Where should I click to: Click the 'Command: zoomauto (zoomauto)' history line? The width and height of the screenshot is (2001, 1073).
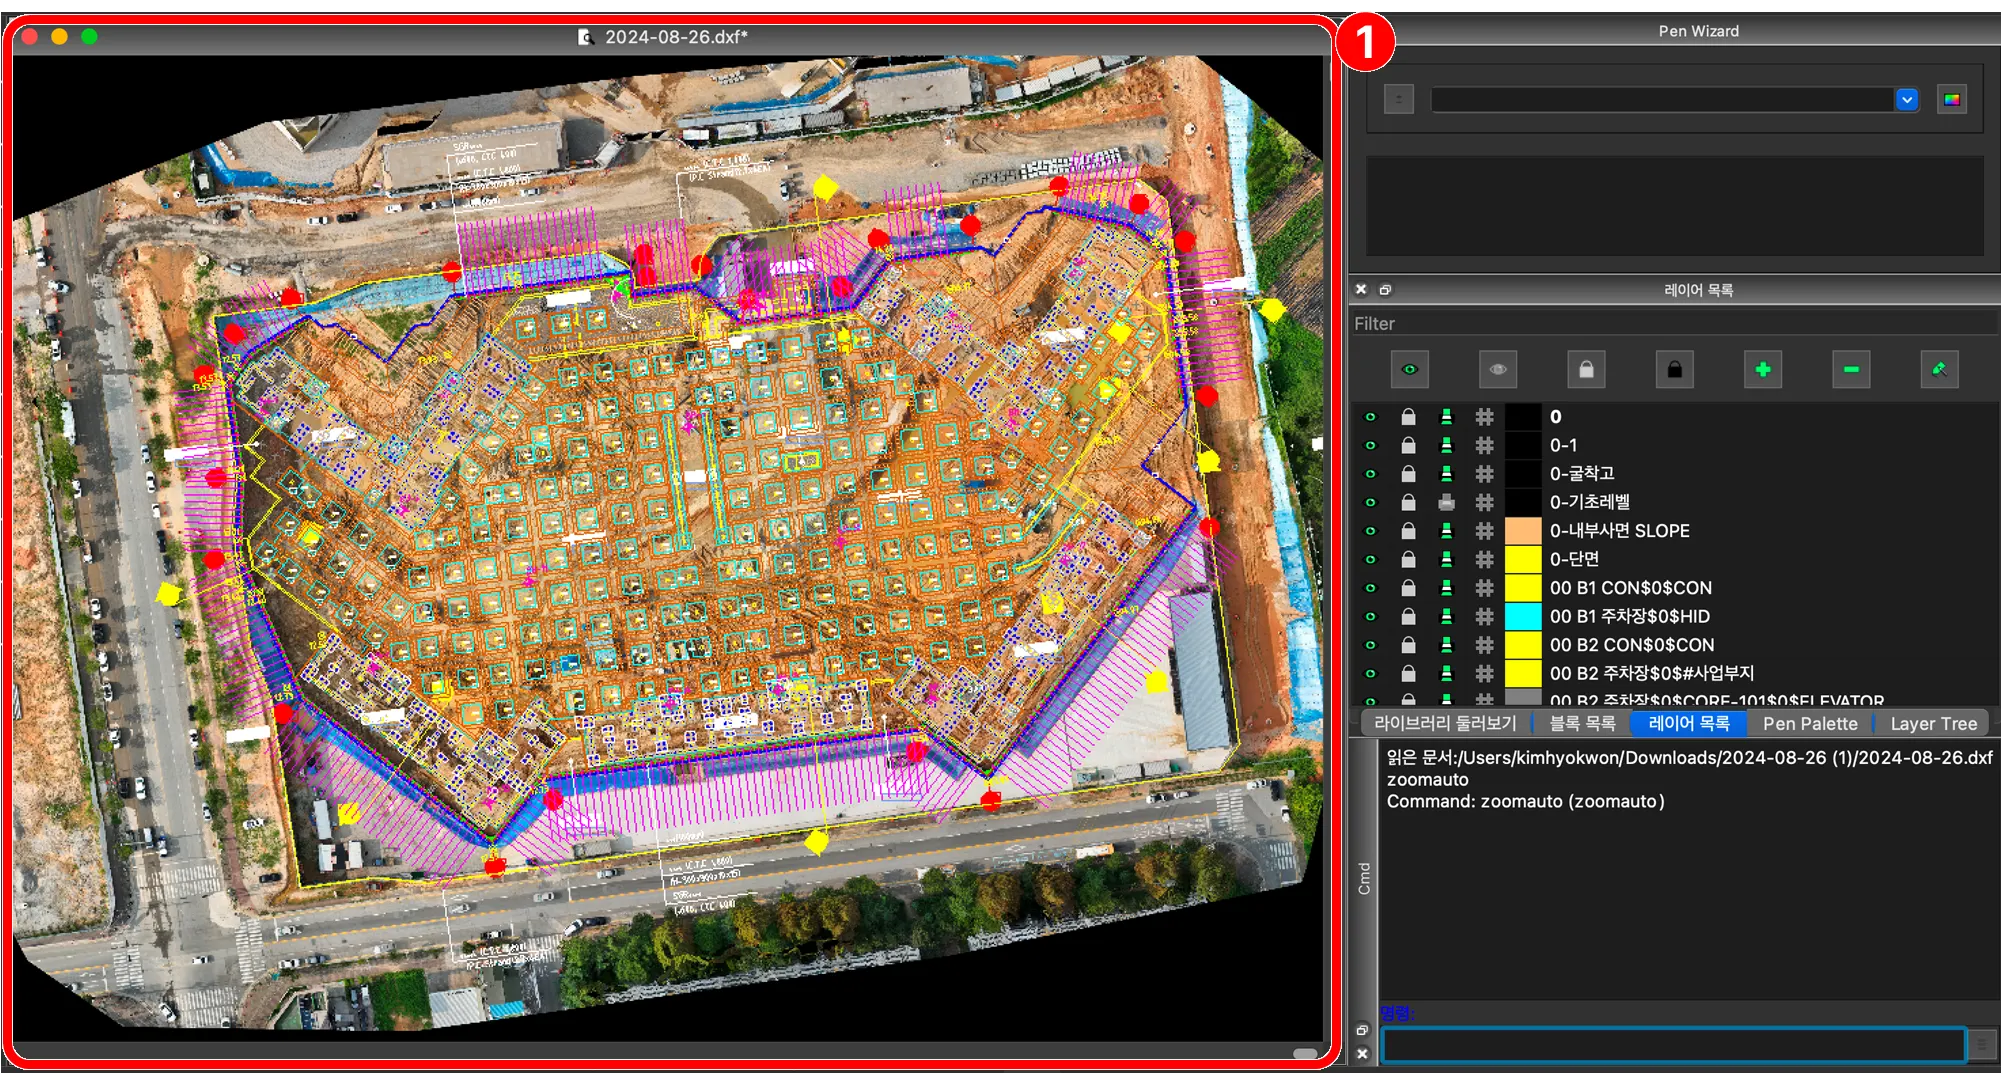1525,801
